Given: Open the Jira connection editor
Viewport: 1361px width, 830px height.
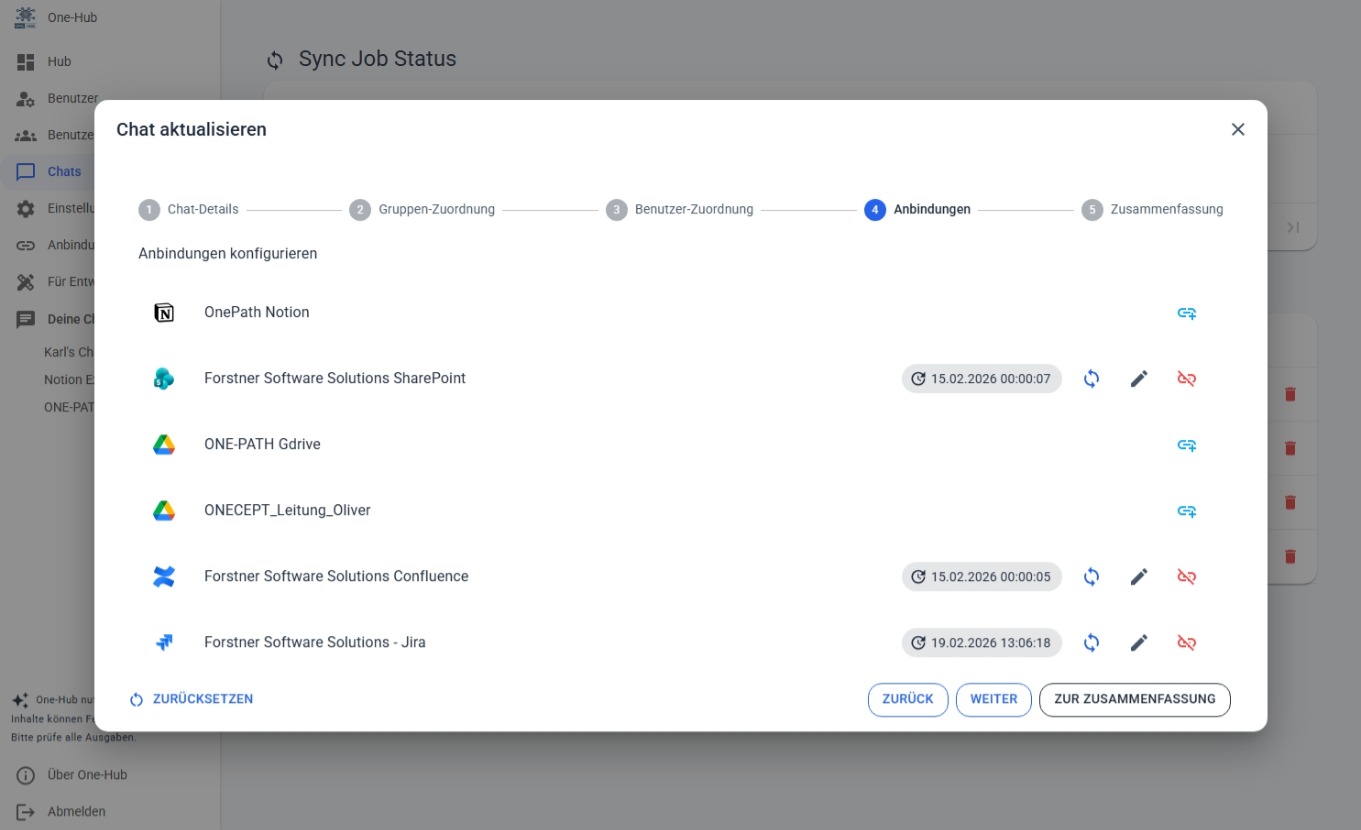Looking at the screenshot, I should coord(1138,643).
